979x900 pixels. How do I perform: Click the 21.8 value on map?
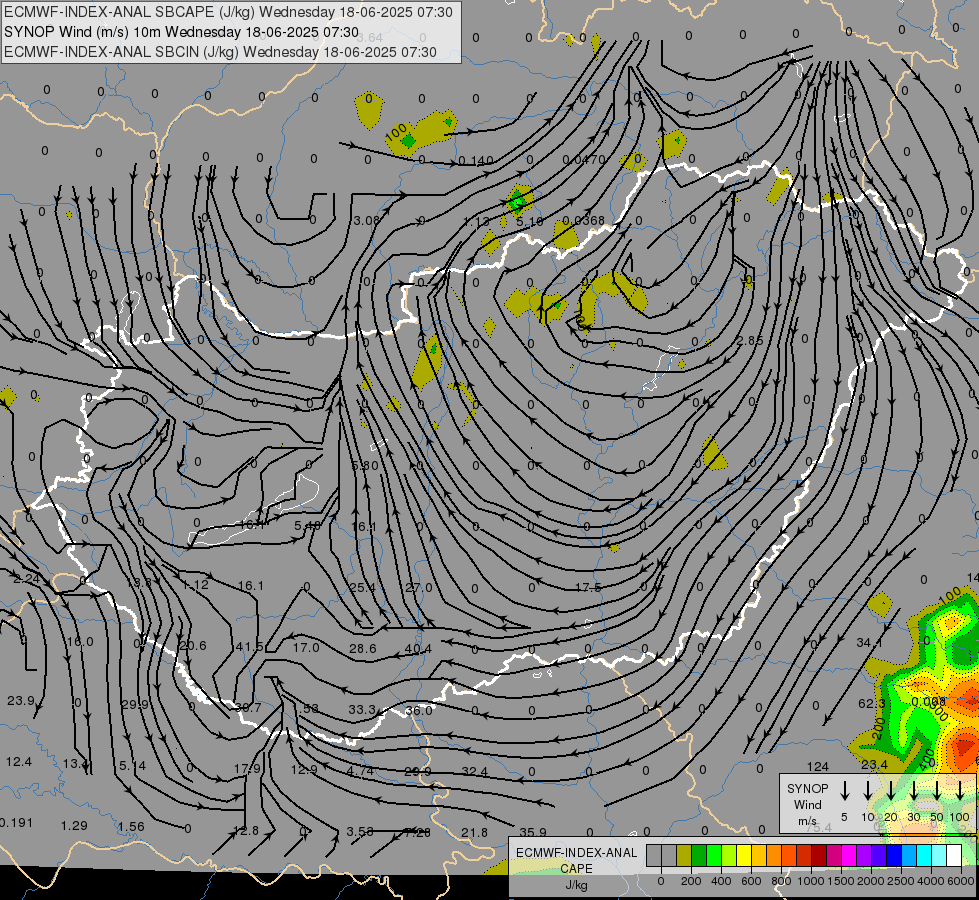(475, 832)
